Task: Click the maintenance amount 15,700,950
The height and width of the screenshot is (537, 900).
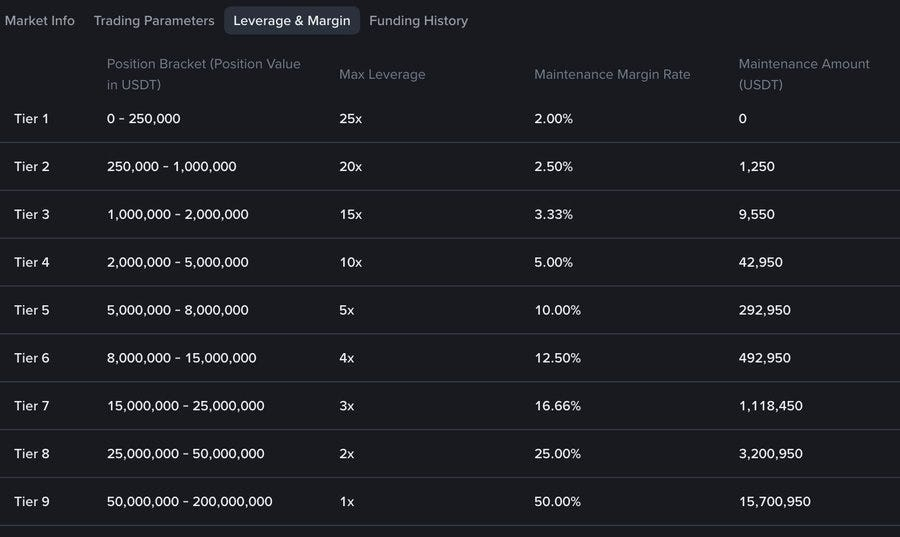Action: 775,502
